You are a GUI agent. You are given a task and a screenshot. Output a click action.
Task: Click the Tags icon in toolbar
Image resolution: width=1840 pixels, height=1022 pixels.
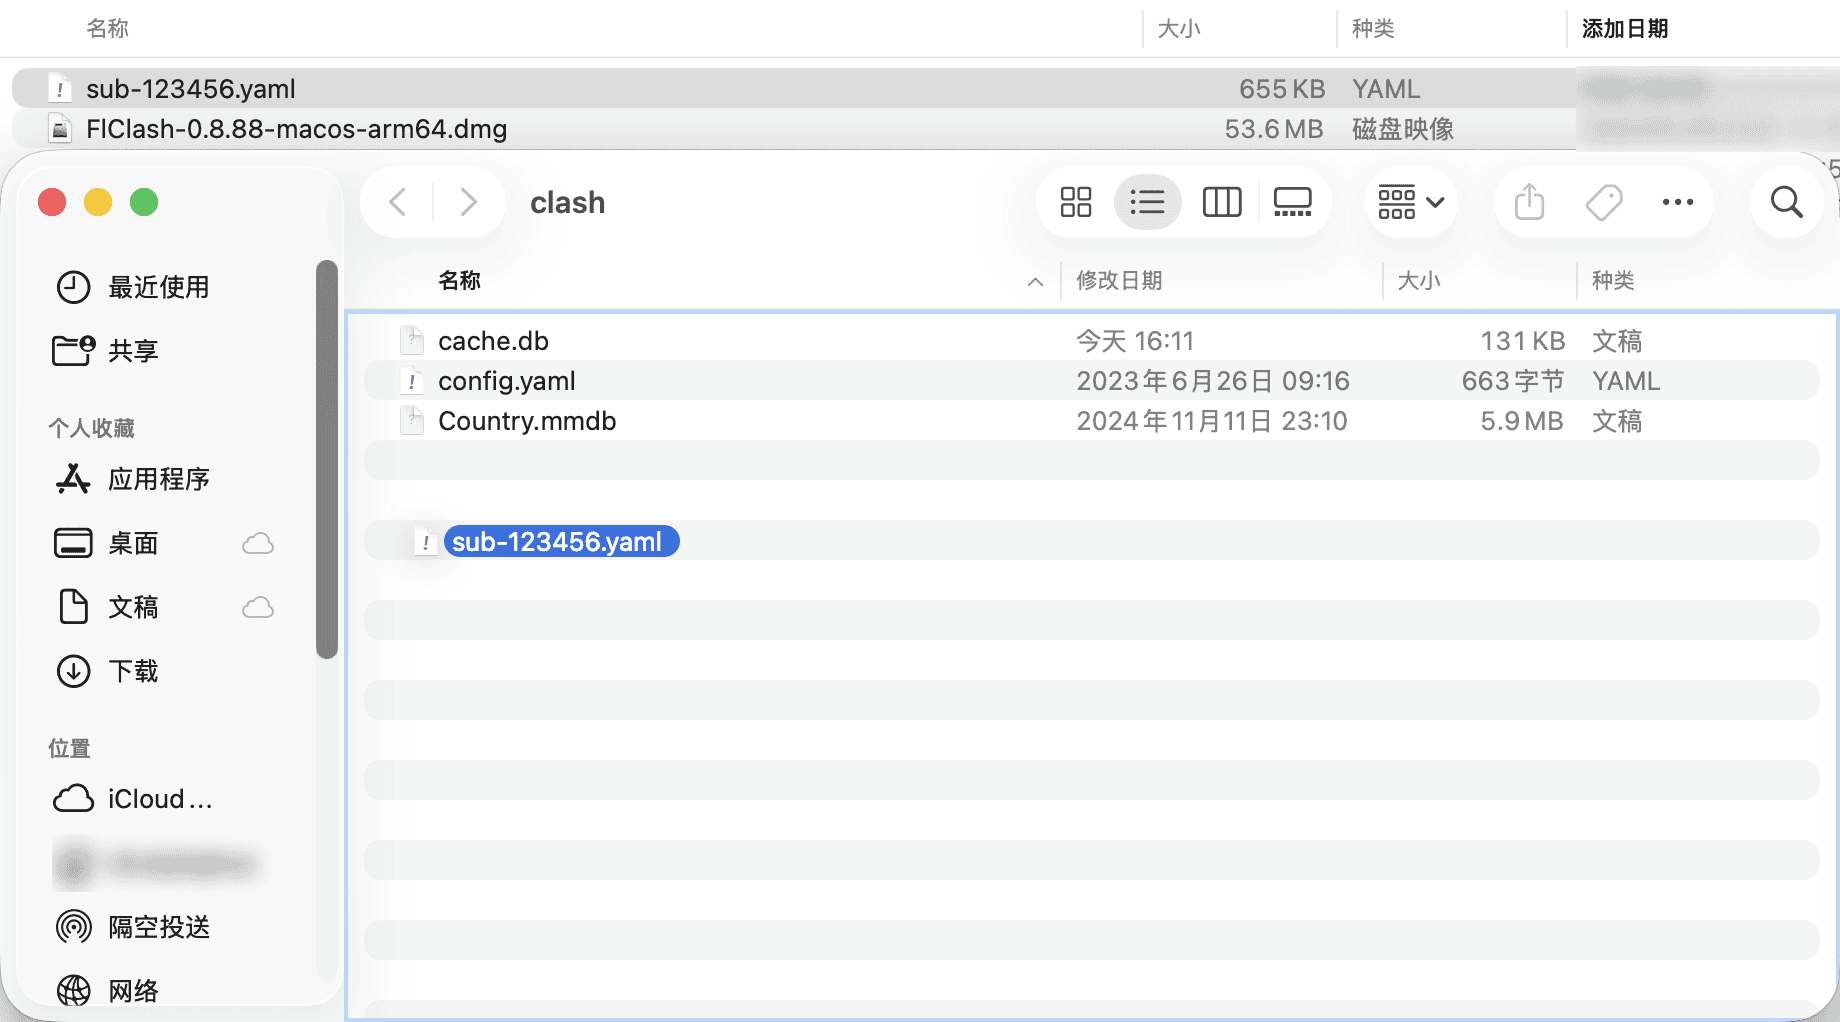[x=1604, y=202]
